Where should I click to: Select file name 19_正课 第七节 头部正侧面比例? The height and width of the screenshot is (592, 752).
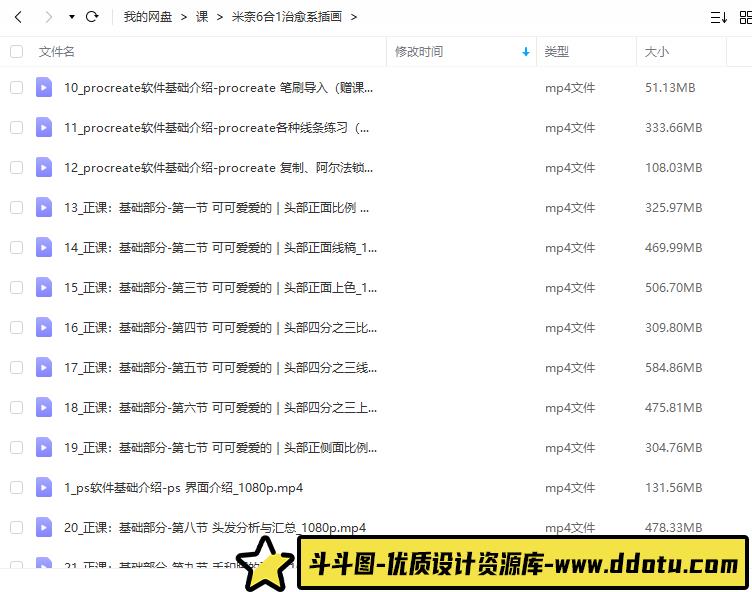click(221, 448)
